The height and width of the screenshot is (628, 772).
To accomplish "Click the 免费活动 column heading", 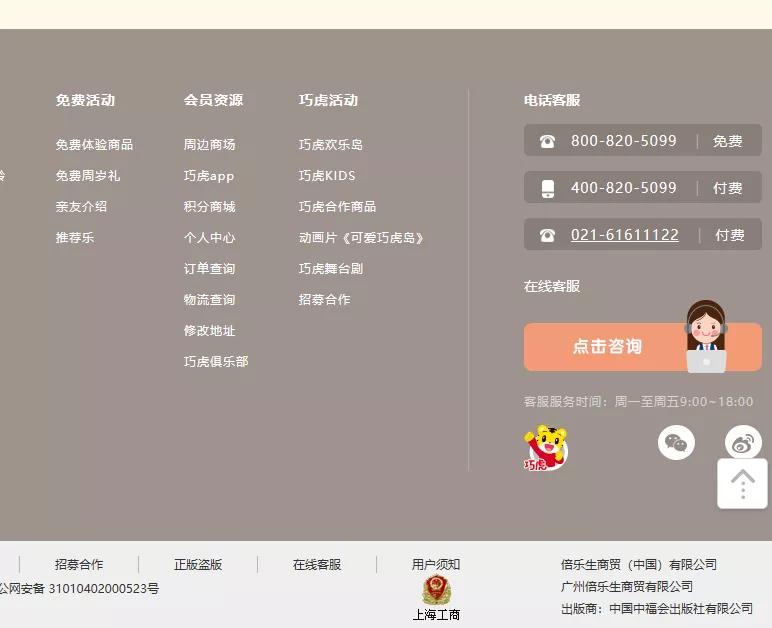I will coord(85,100).
